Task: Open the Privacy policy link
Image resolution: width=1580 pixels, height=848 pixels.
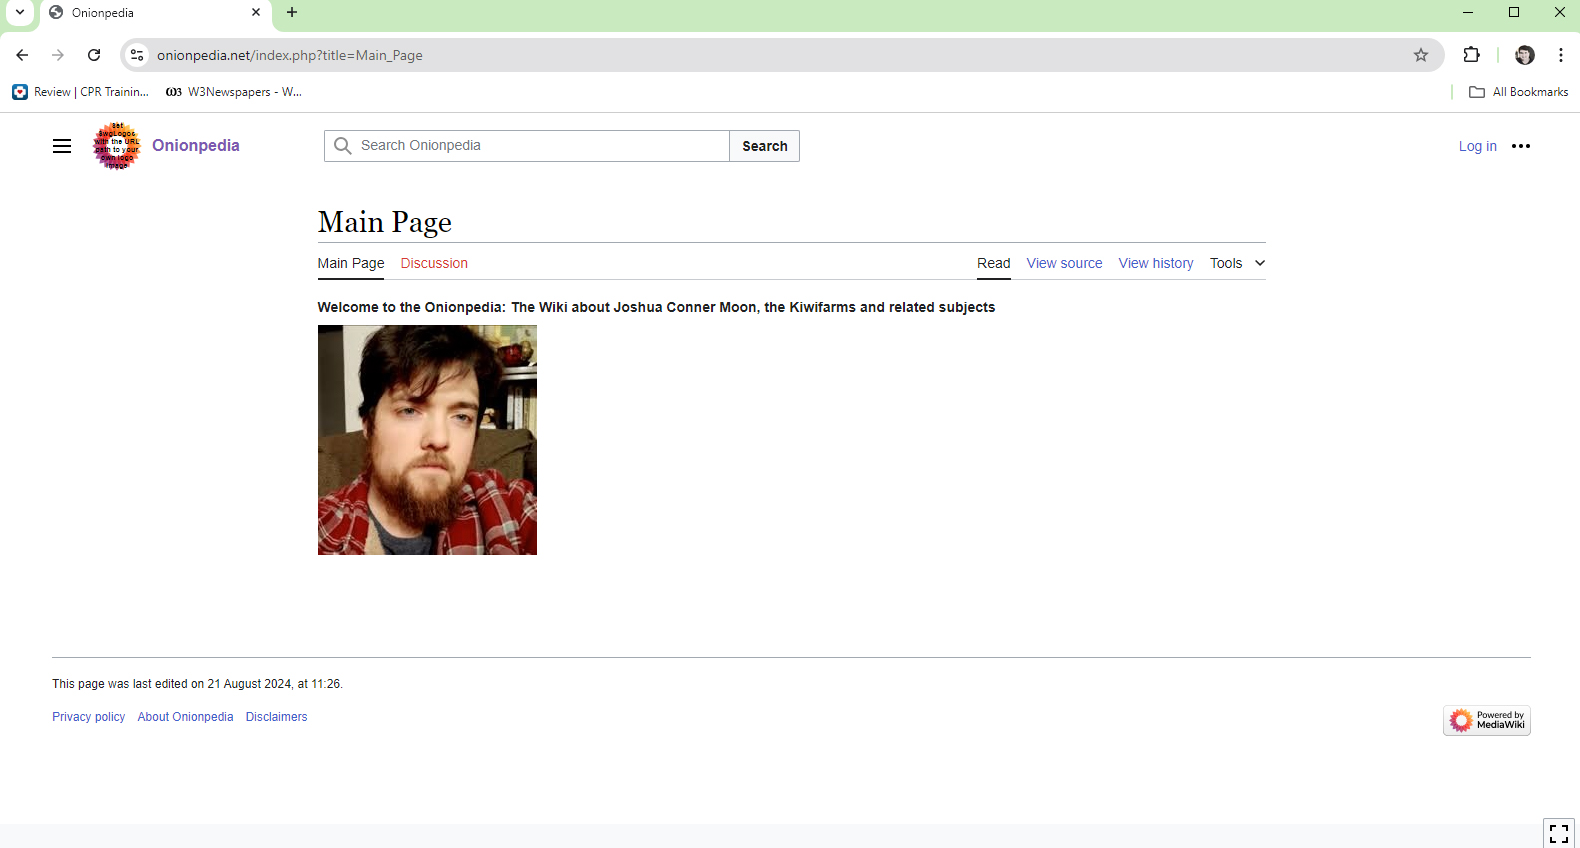Action: (x=89, y=717)
